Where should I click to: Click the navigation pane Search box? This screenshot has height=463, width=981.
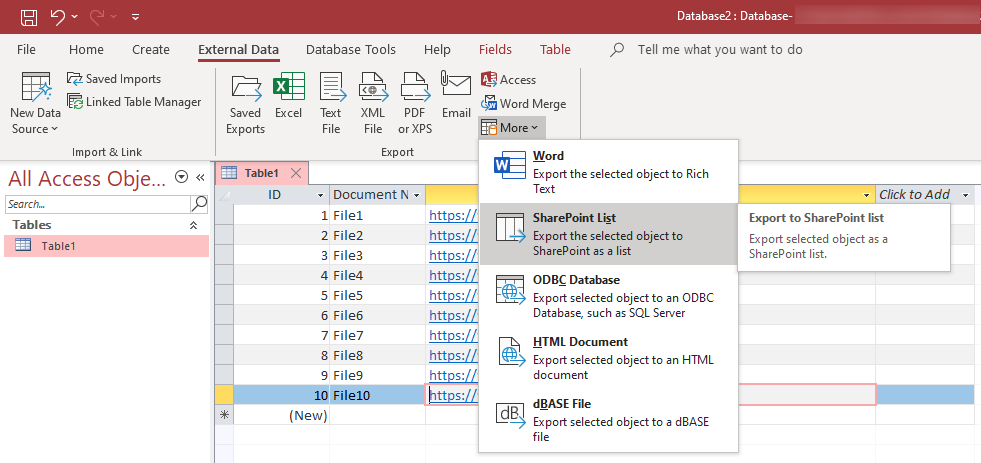(96, 204)
